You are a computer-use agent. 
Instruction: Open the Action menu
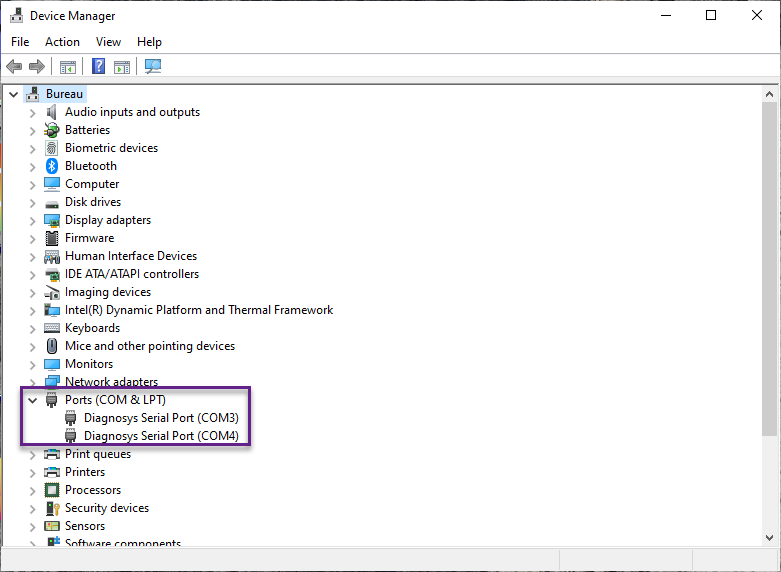coord(62,42)
